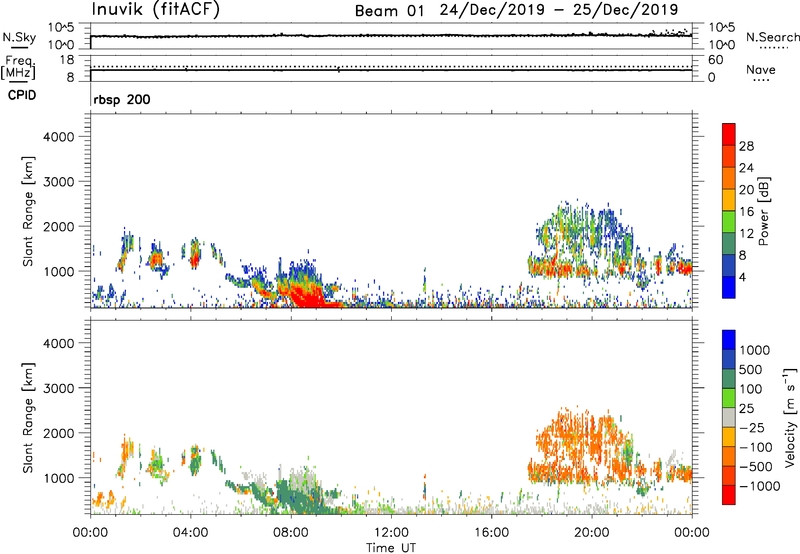Click the '4000' tick on the power panel axis
This screenshot has width=800, height=554.
click(x=58, y=137)
